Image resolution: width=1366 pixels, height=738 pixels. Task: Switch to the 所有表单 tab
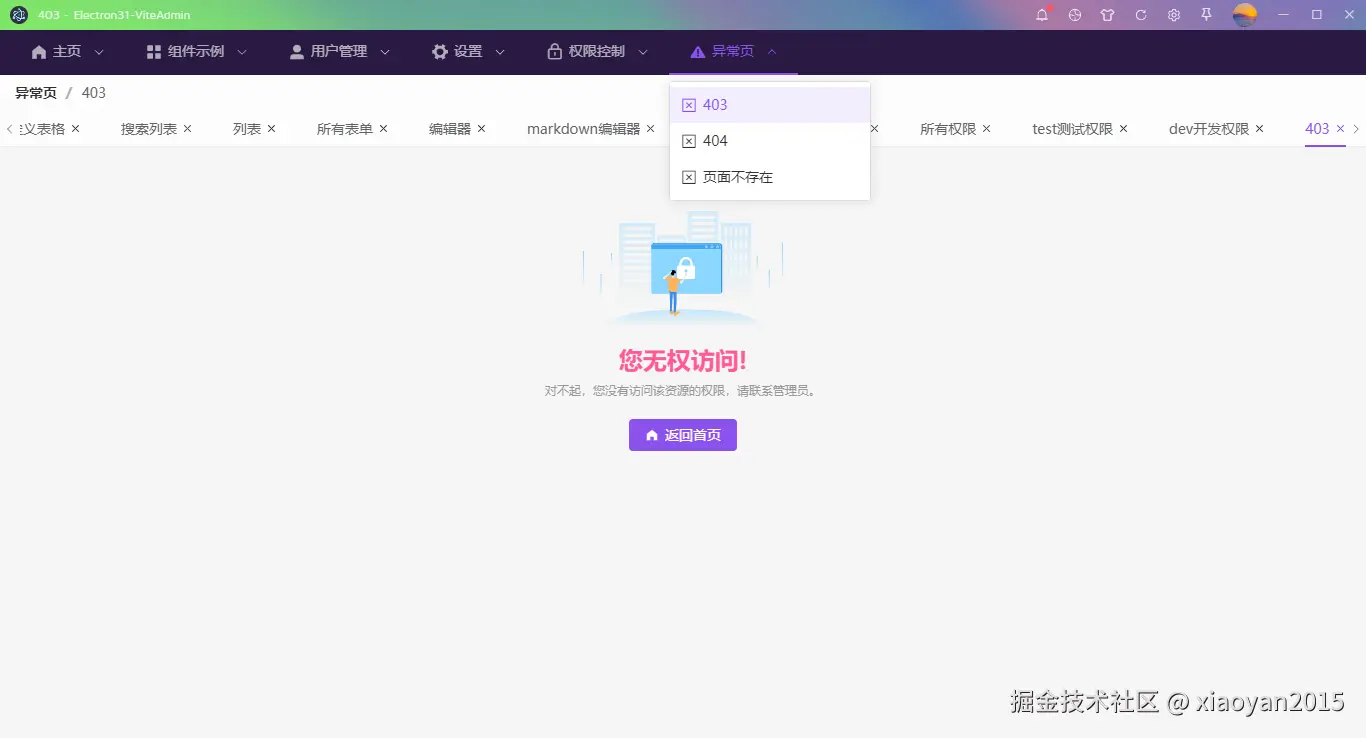point(345,129)
